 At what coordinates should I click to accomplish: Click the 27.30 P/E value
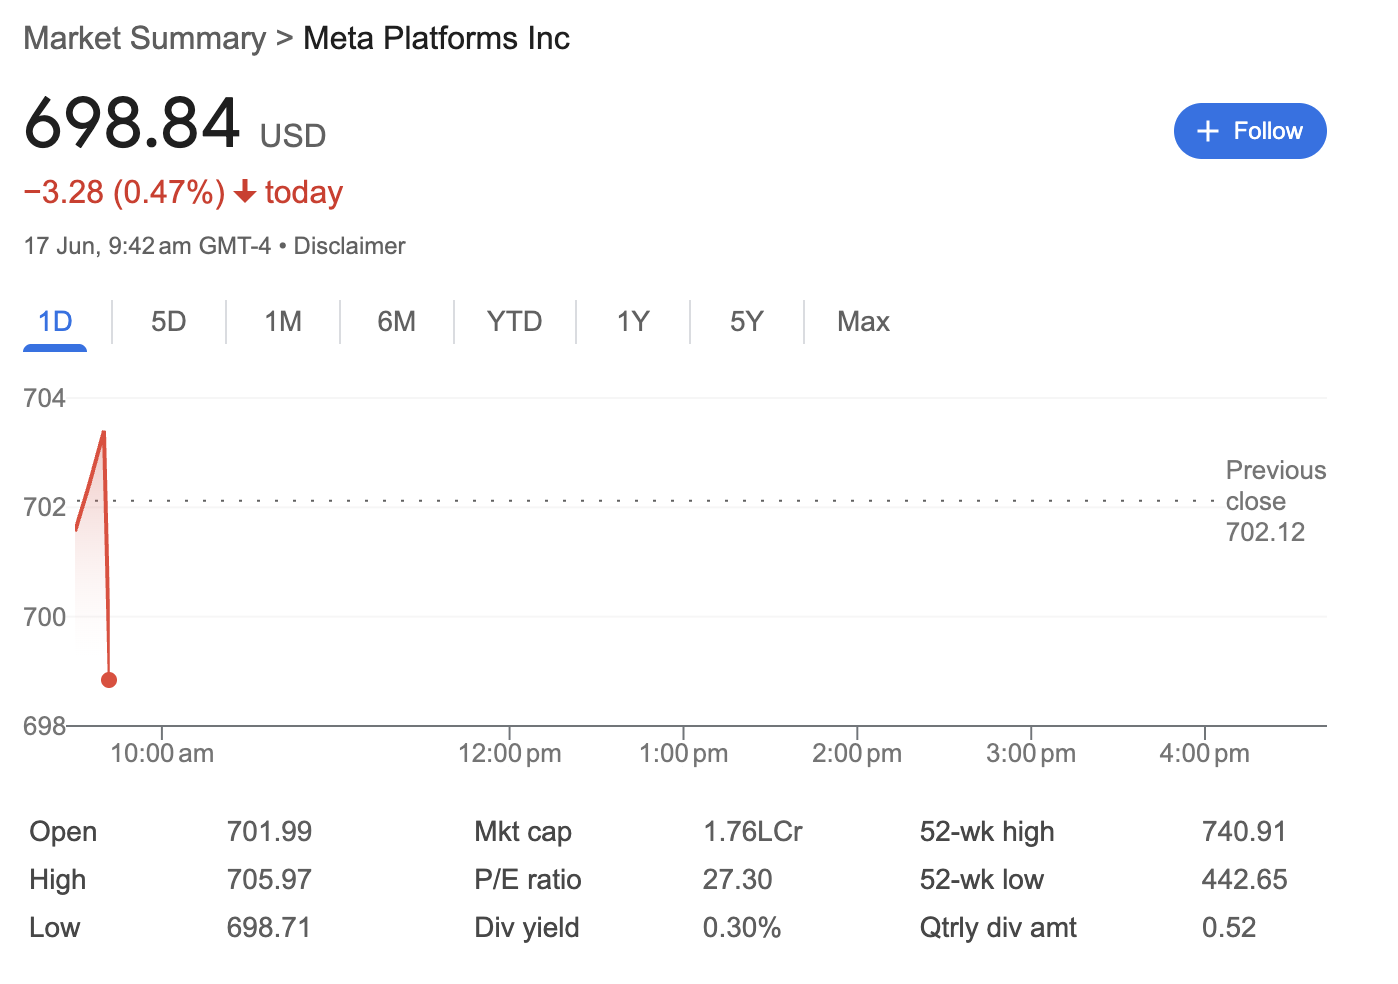(x=737, y=879)
